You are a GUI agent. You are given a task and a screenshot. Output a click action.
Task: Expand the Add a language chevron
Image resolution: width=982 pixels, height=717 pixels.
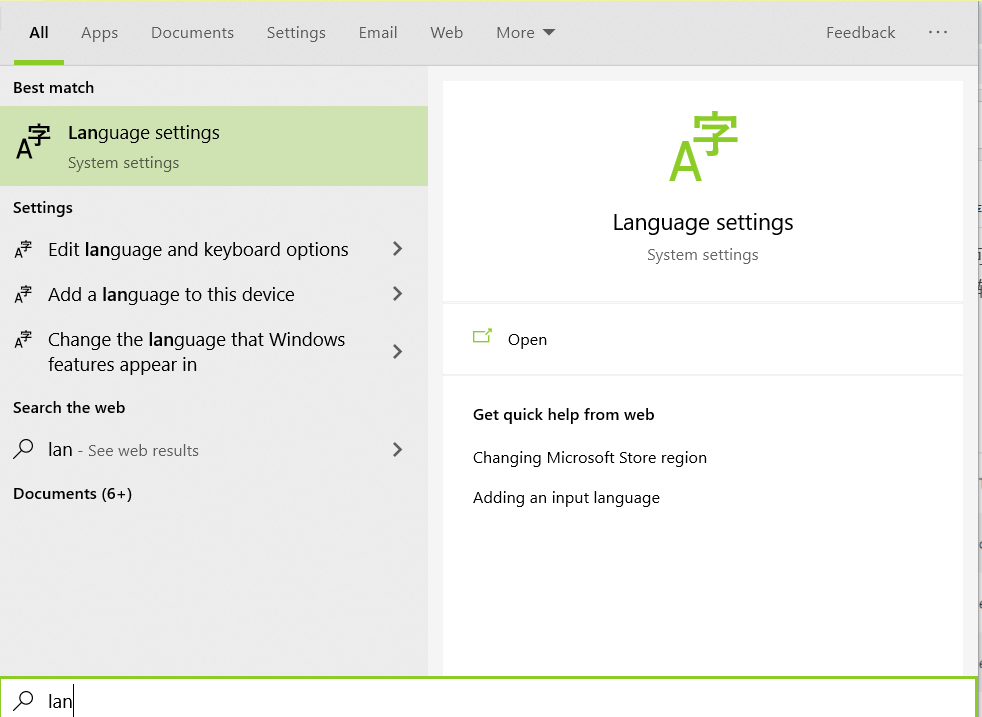[x=397, y=294]
